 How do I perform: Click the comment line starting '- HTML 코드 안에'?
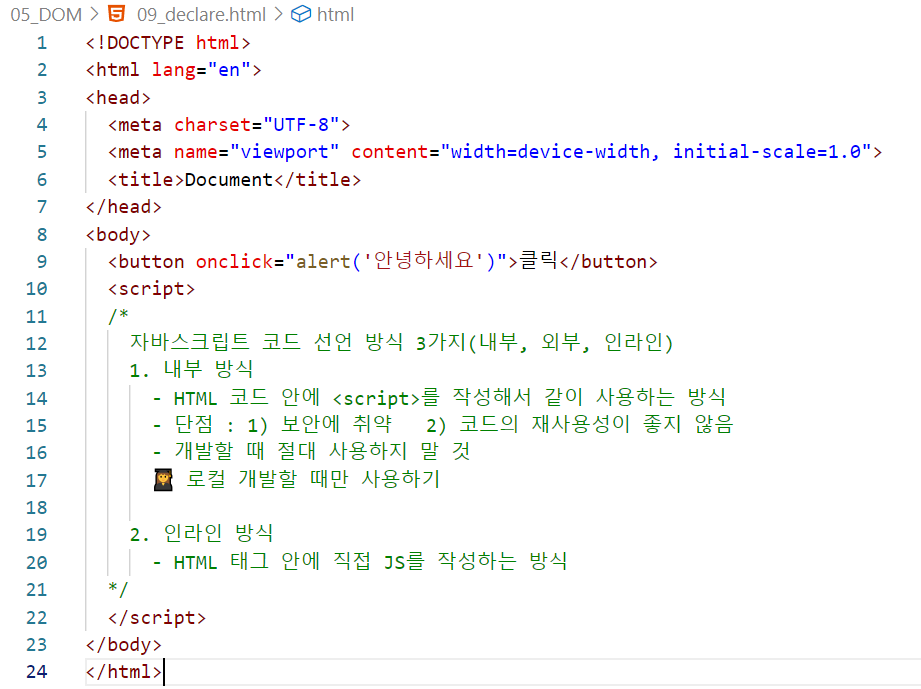click(x=439, y=398)
